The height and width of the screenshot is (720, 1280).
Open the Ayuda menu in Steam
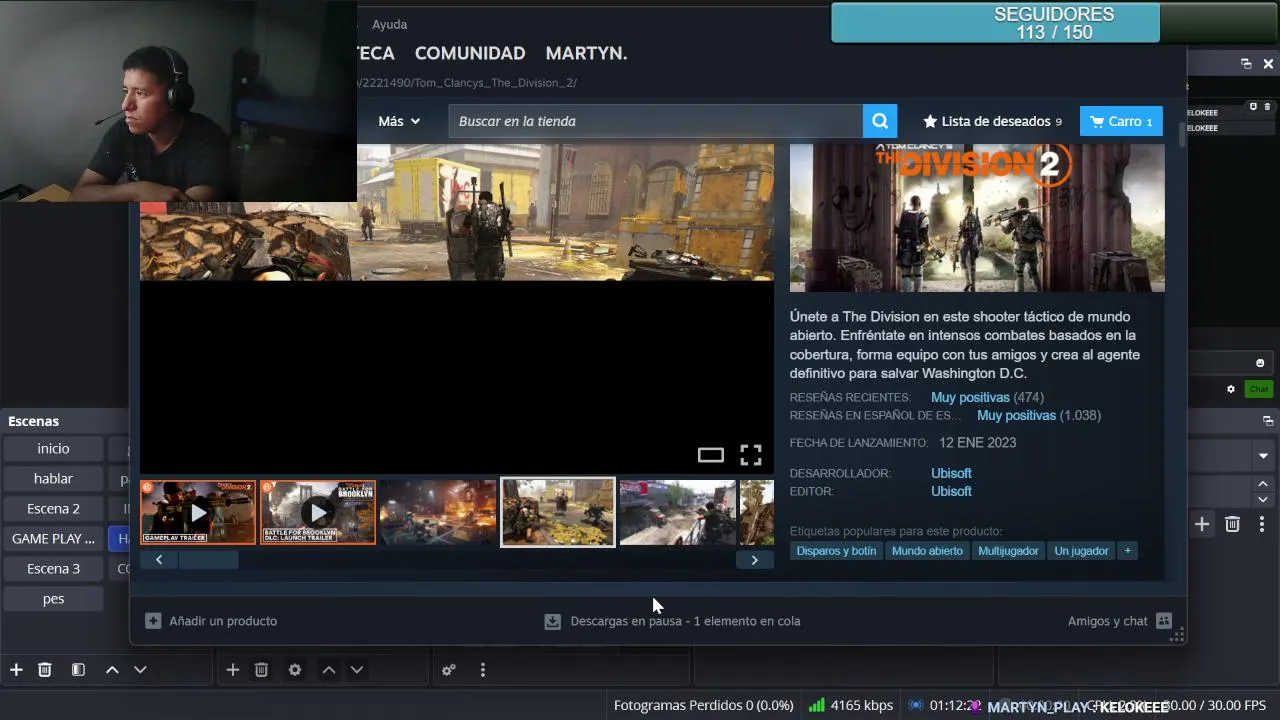pyautogui.click(x=389, y=24)
